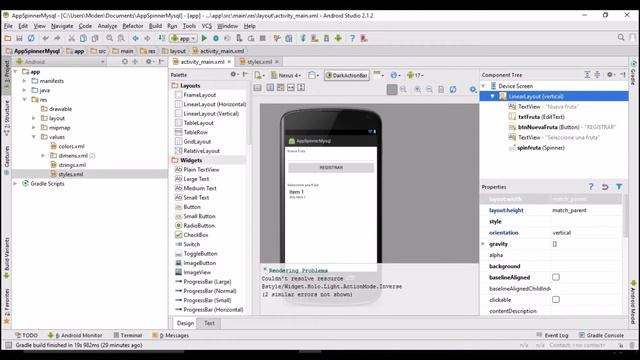Toggle the clickable property checkbox

point(556,300)
